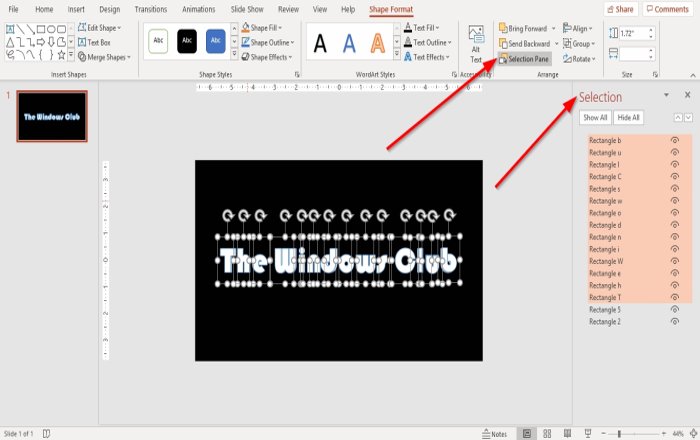Launch the Format Shape dialog from Shape Styles

point(297,75)
